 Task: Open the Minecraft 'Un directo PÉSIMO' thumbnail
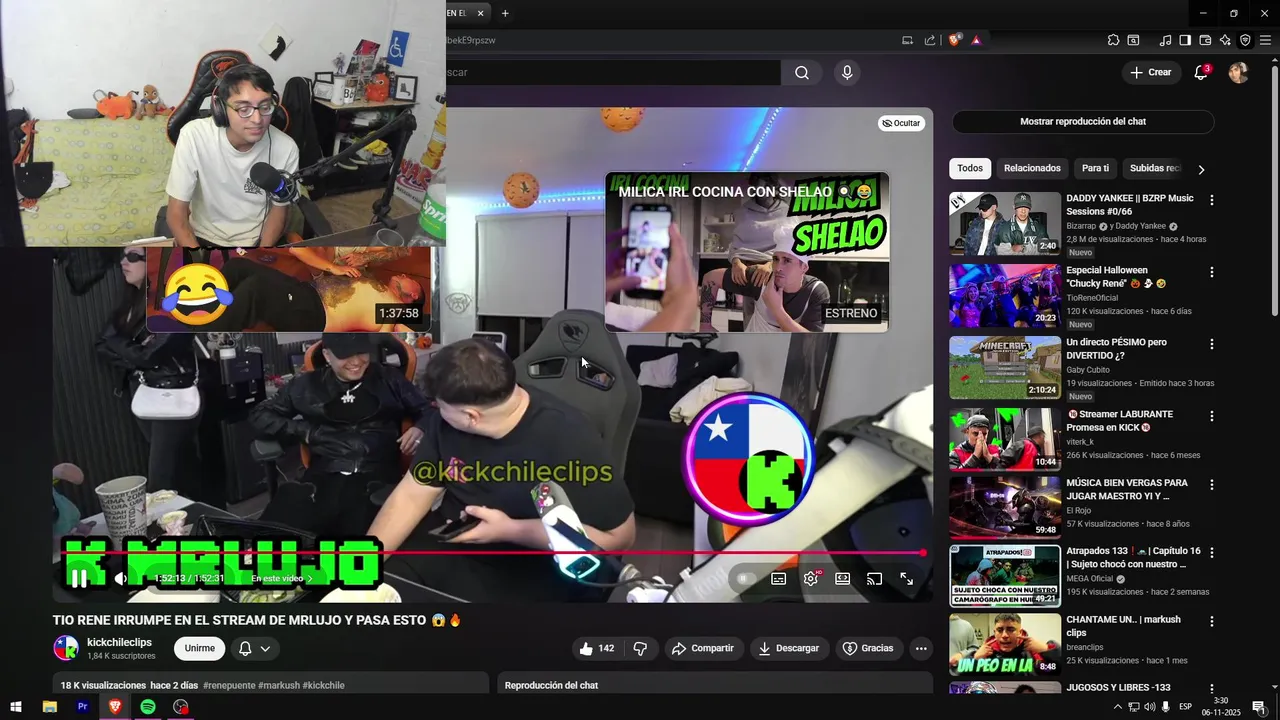click(1005, 367)
